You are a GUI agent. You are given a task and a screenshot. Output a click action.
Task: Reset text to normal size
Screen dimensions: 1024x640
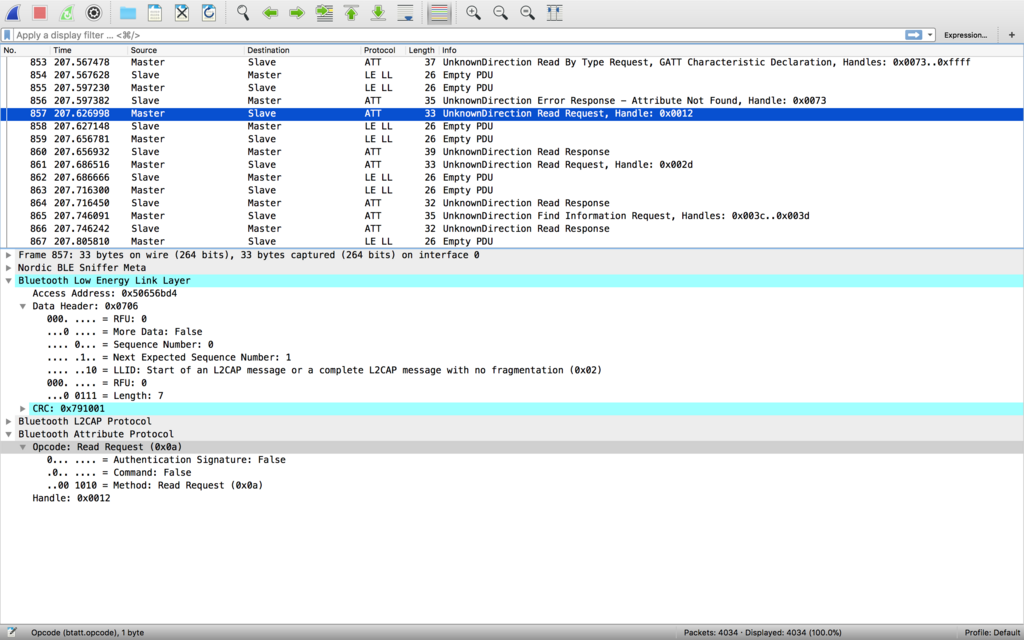[528, 12]
